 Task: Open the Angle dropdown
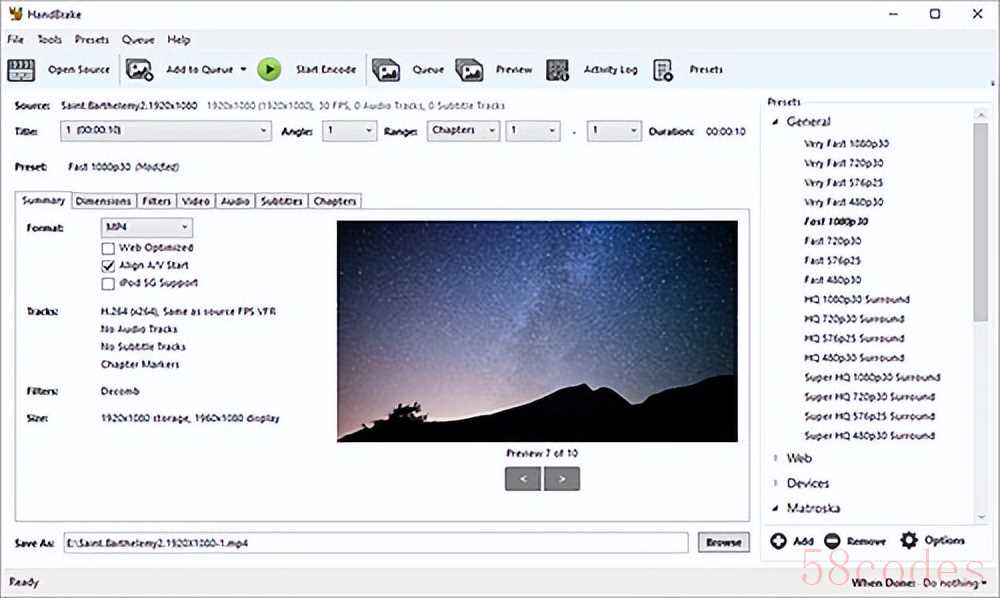(349, 131)
